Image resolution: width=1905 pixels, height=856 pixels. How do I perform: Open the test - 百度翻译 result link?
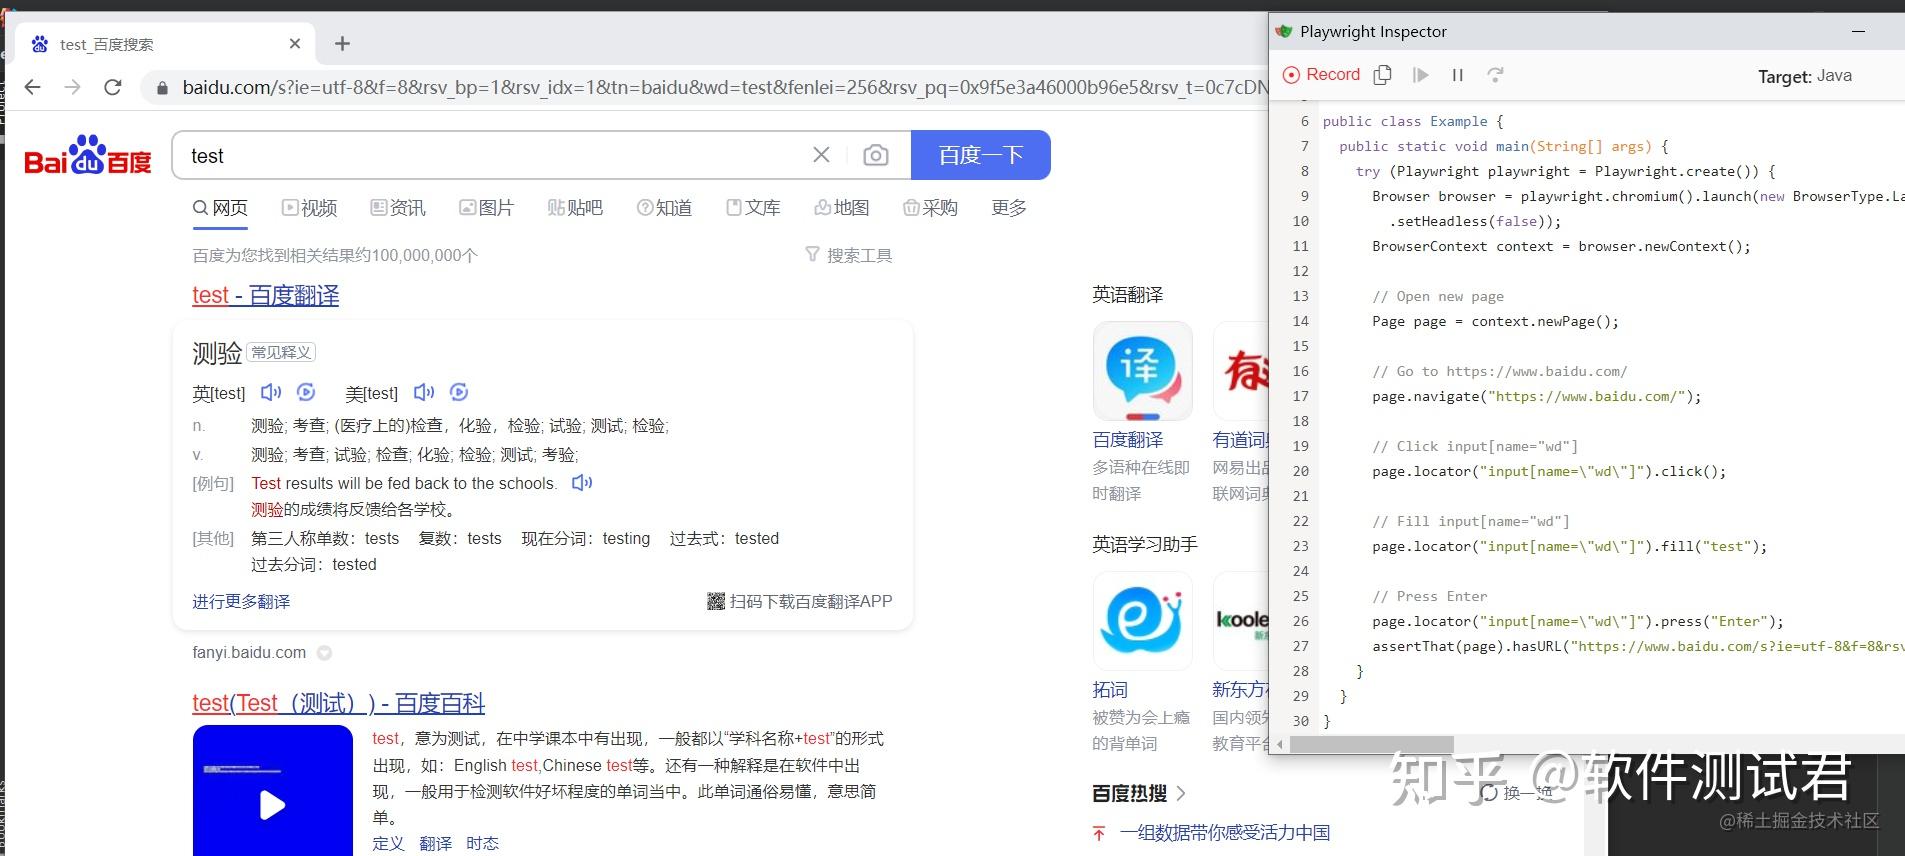pyautogui.click(x=266, y=295)
